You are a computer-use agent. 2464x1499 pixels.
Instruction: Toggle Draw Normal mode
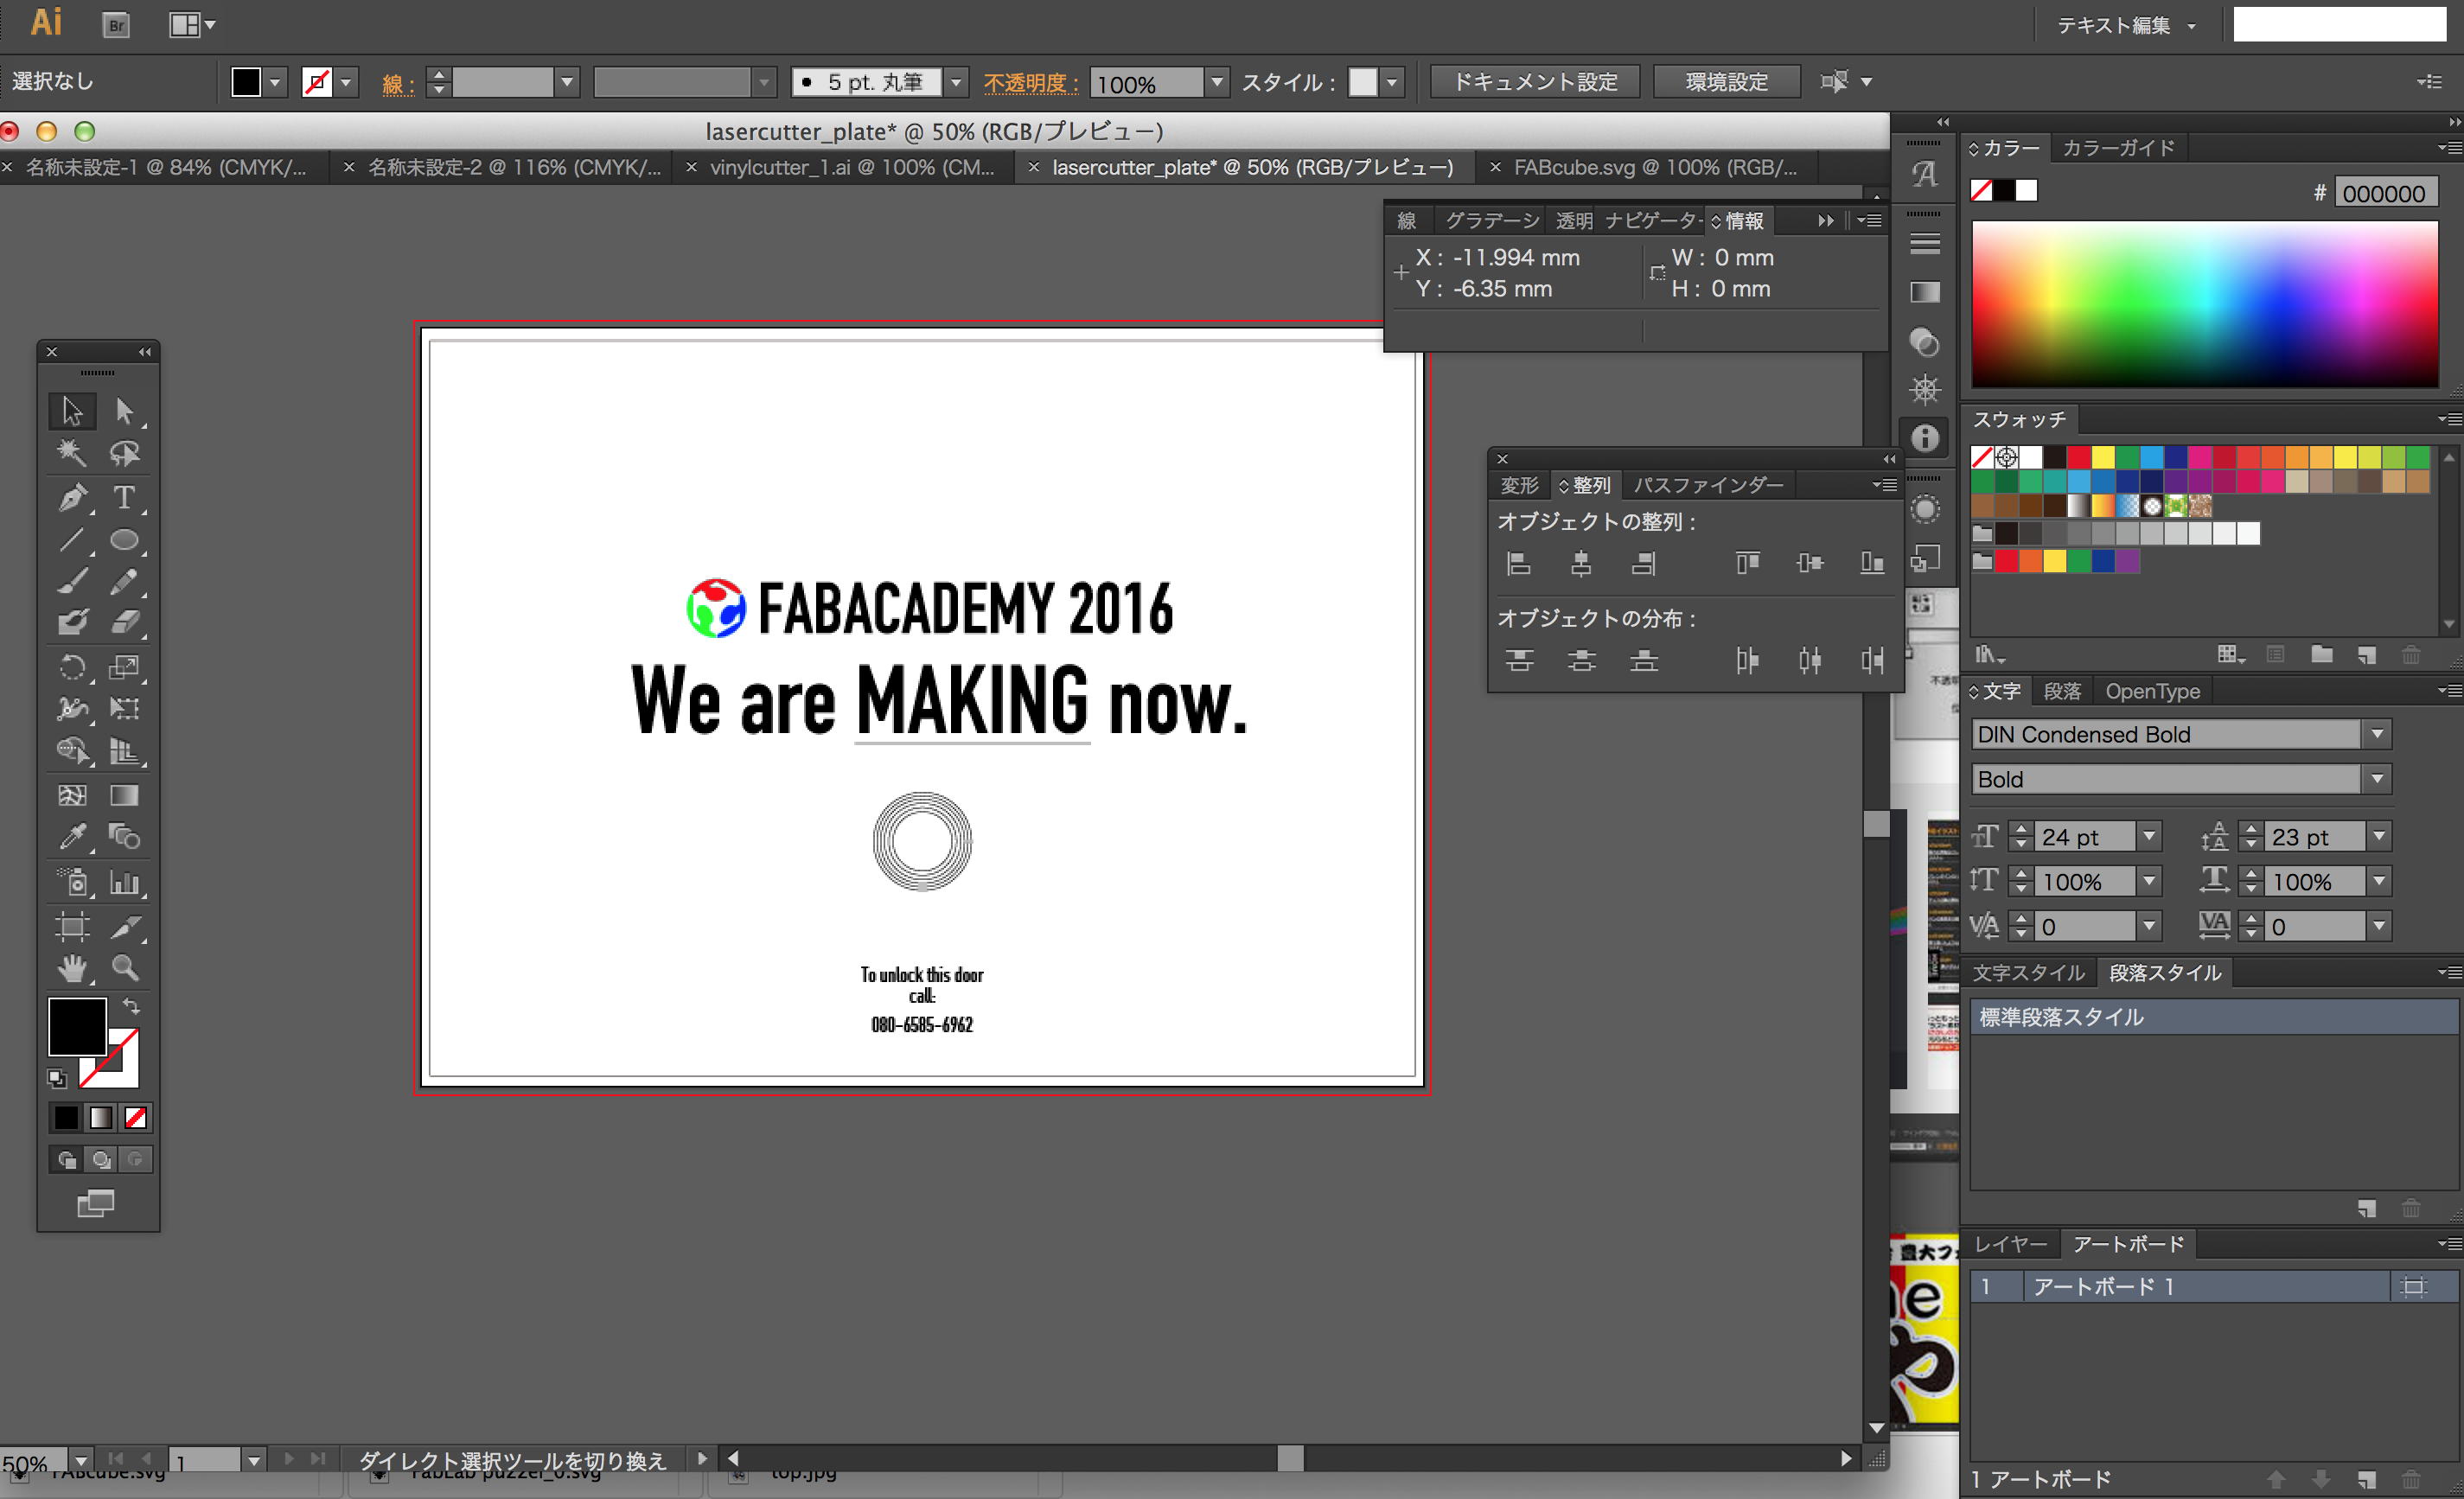[x=66, y=1160]
